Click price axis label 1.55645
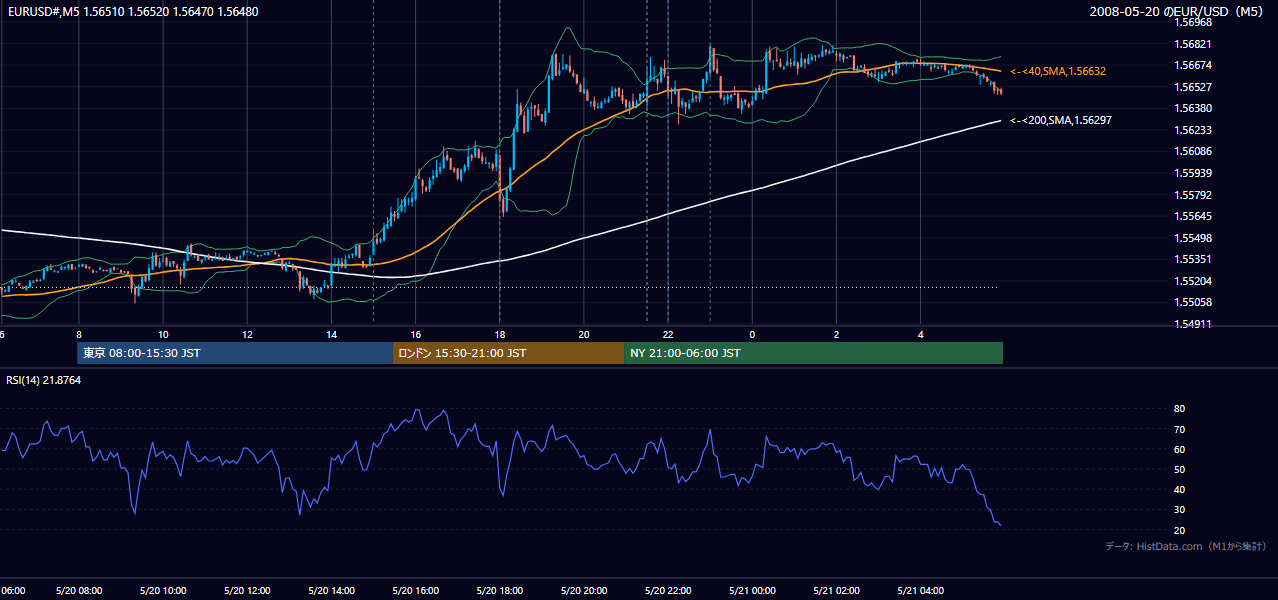 1193,216
